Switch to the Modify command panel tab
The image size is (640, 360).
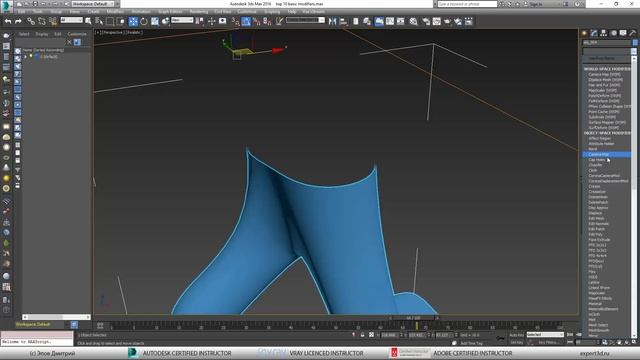pos(594,33)
